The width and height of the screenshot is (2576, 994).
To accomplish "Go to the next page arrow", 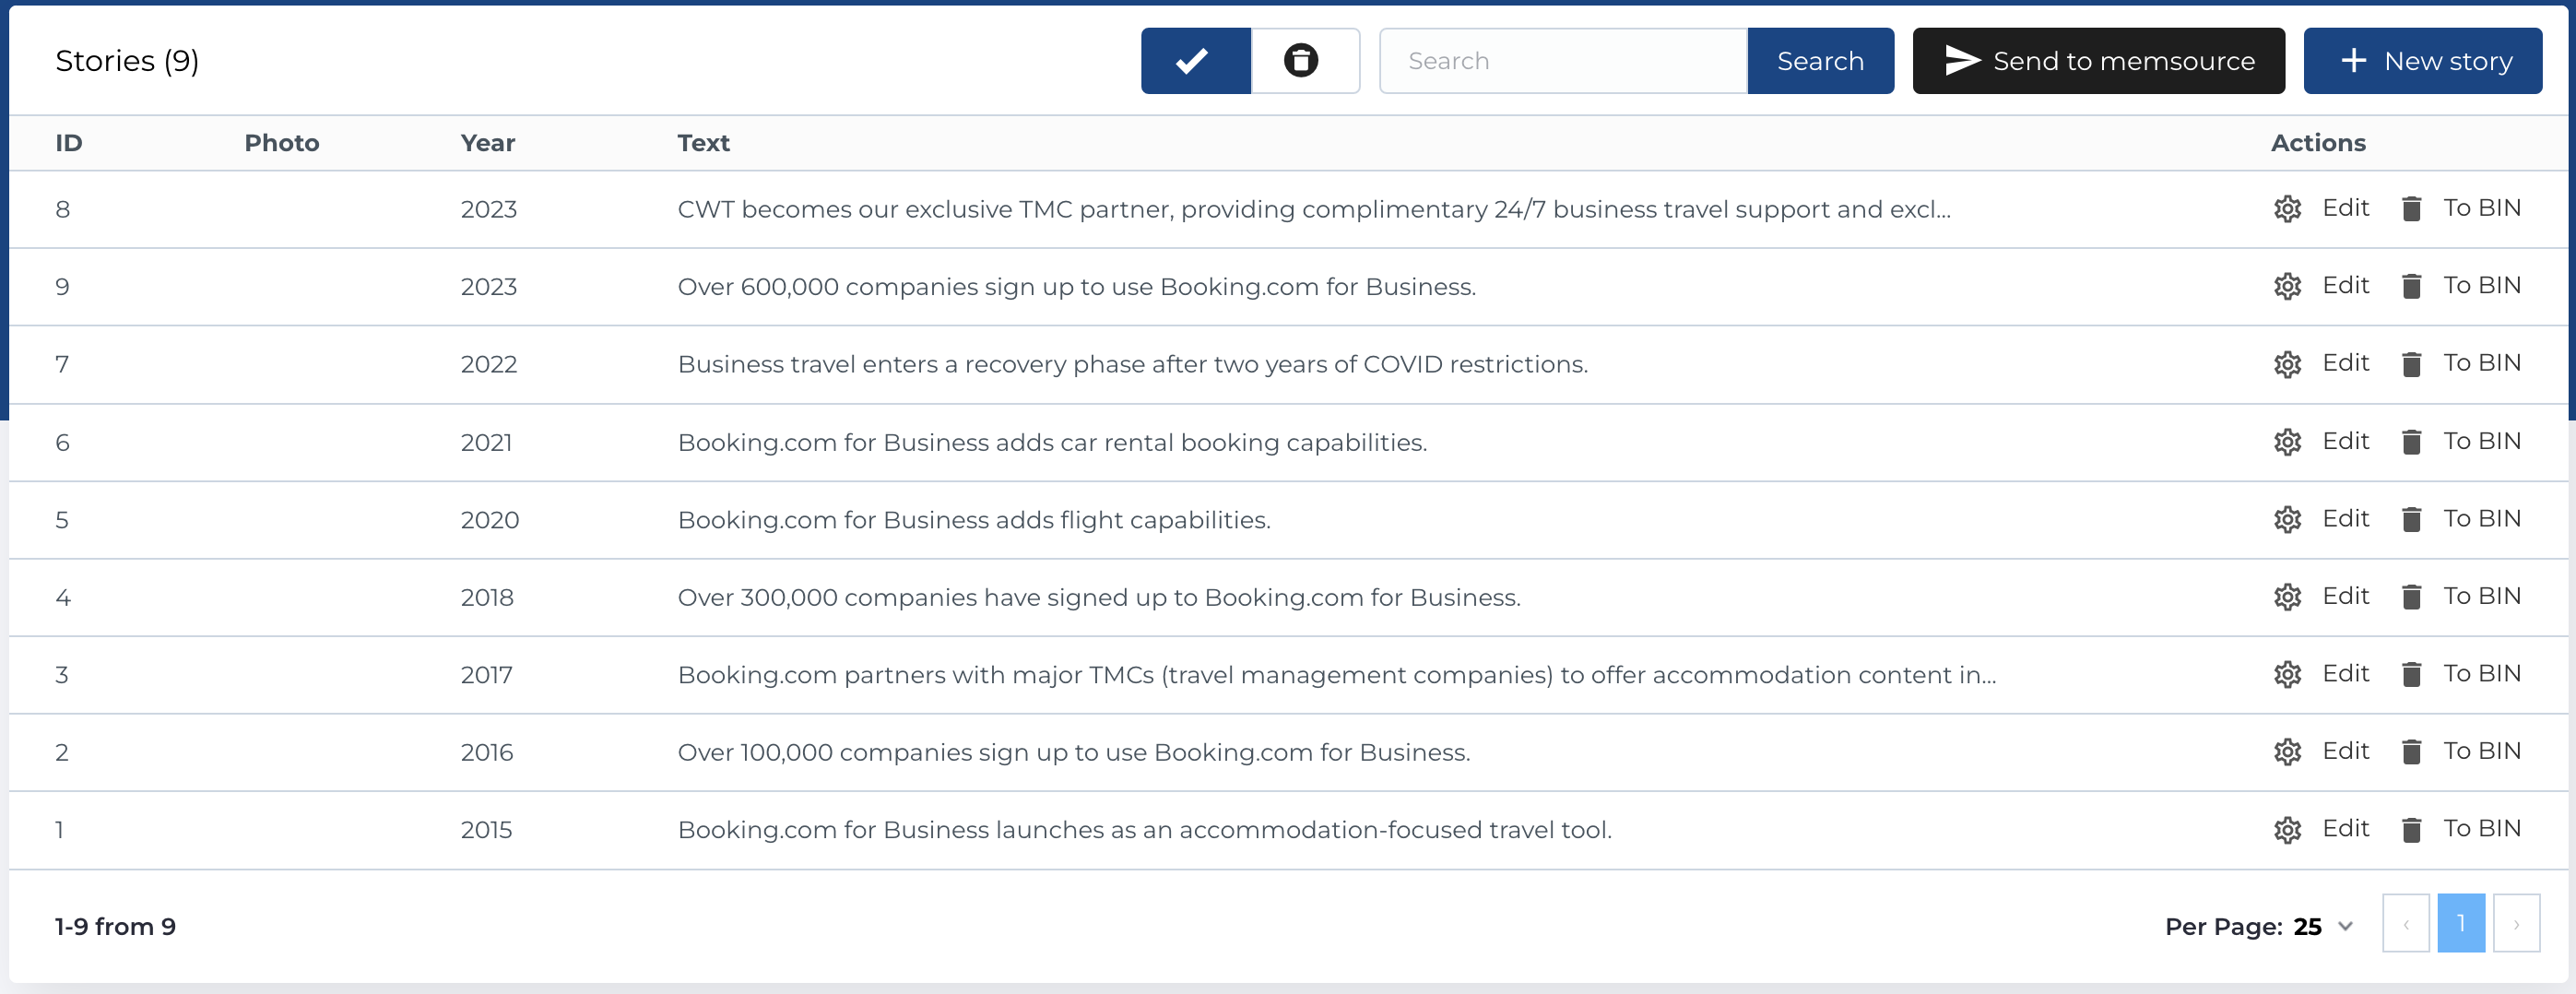I will pyautogui.click(x=2516, y=924).
